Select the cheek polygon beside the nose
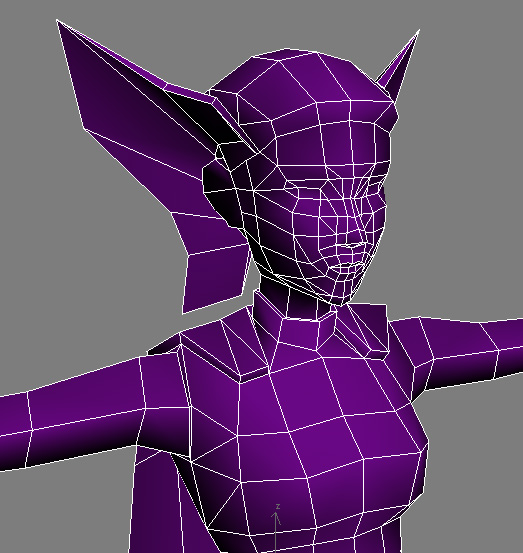This screenshot has width=523, height=553. [x=307, y=226]
